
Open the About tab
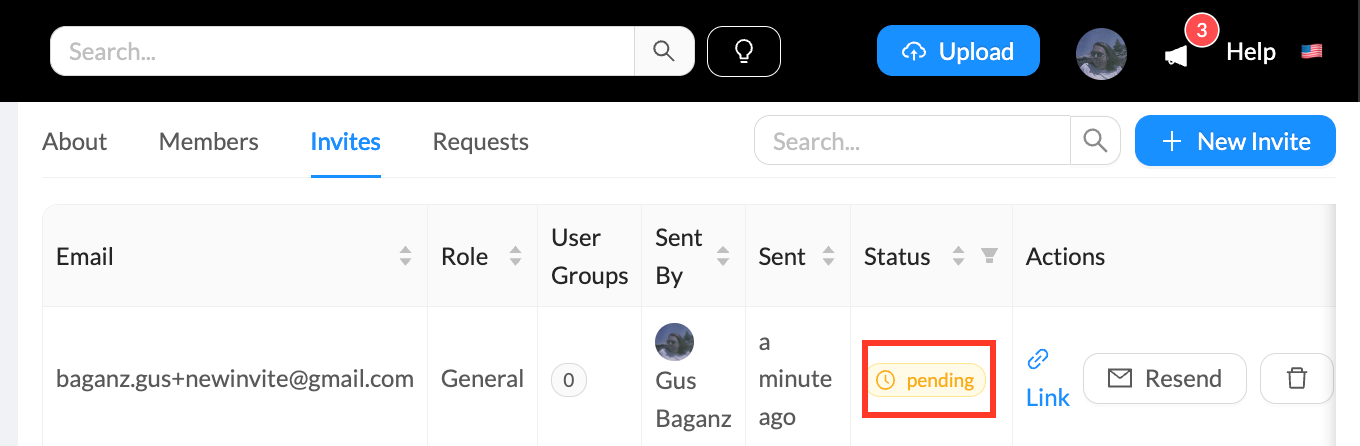click(74, 142)
